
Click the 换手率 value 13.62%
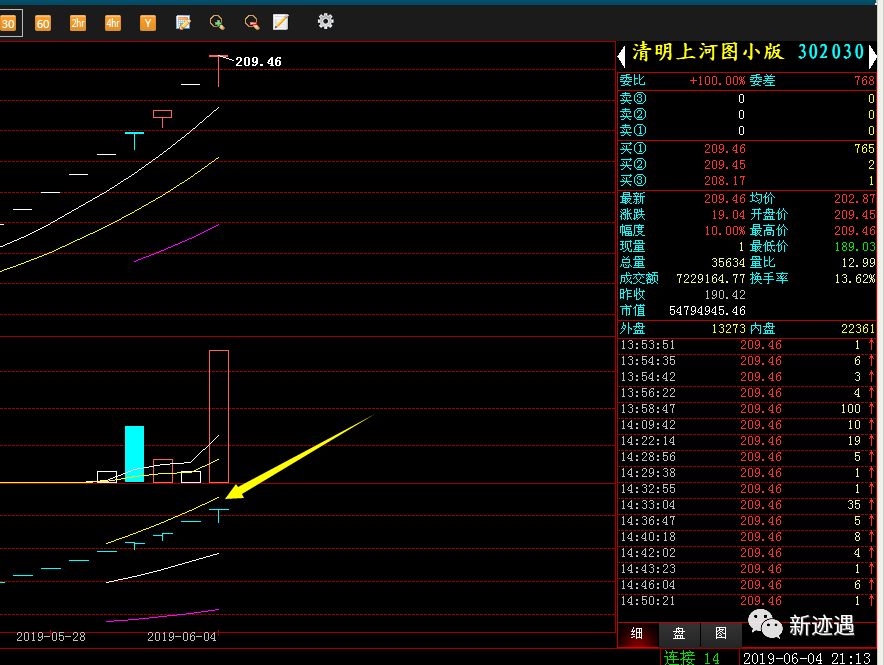point(855,278)
